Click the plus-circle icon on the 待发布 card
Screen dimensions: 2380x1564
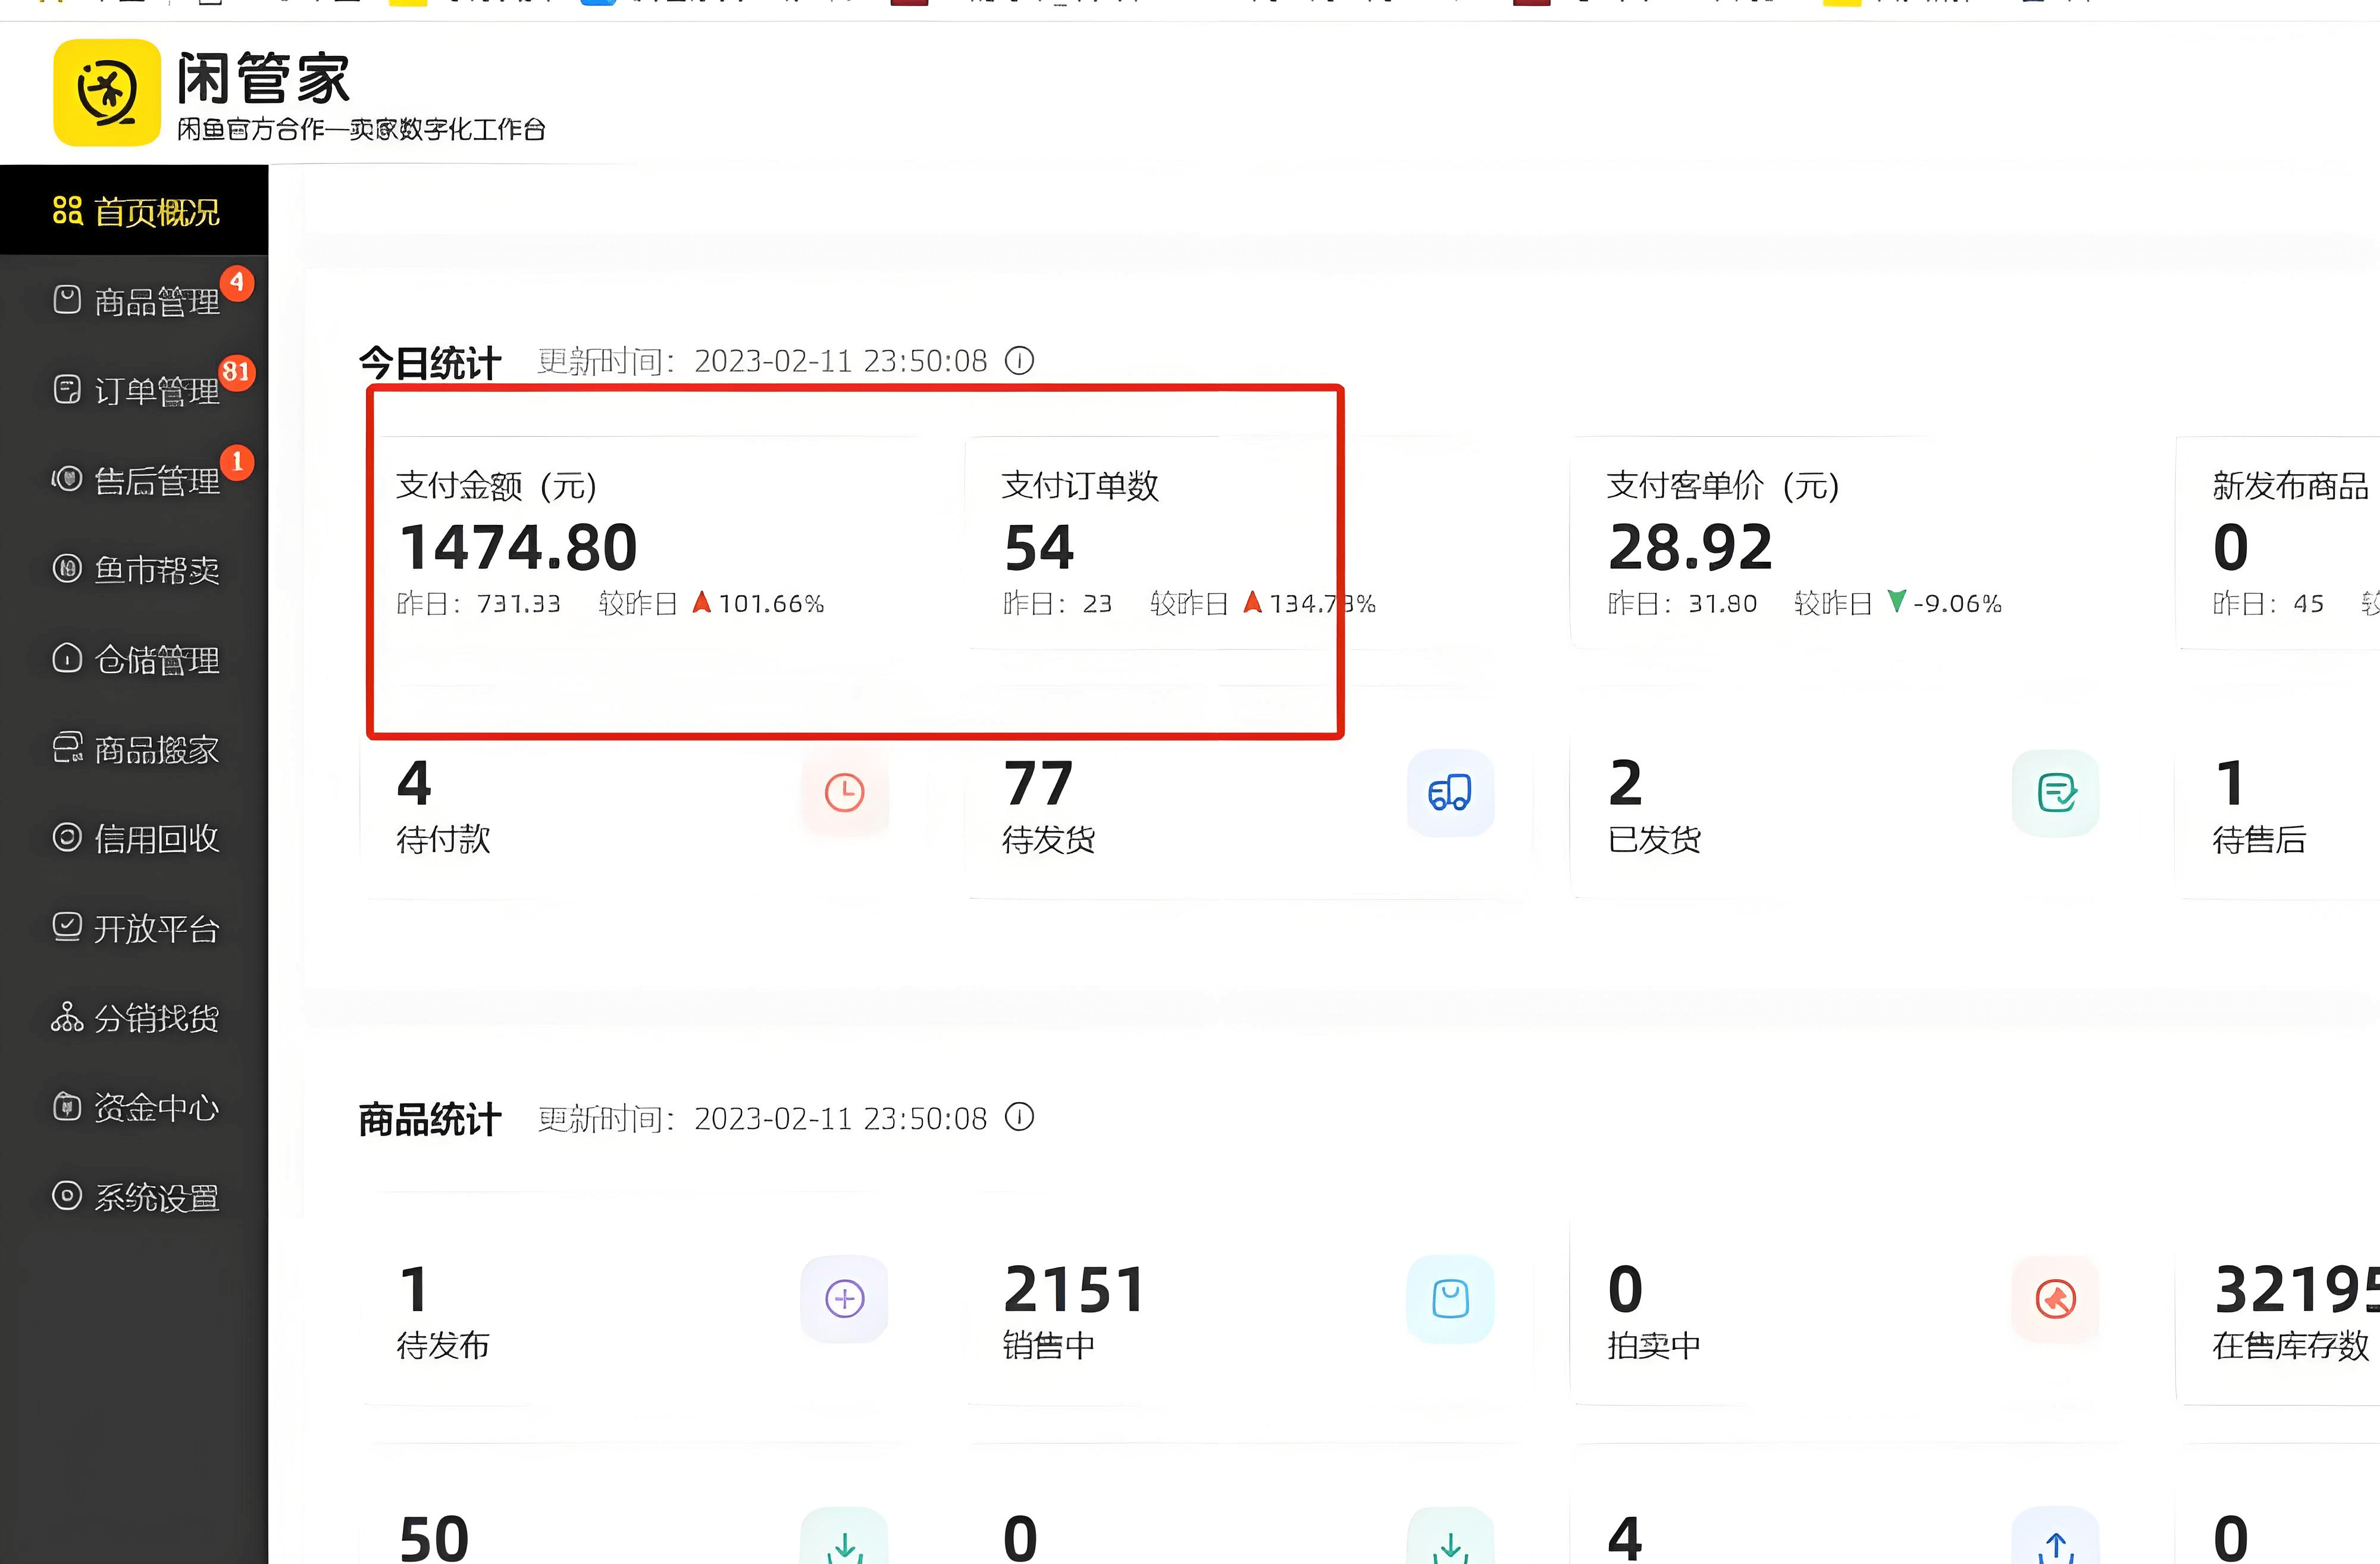[x=845, y=1299]
